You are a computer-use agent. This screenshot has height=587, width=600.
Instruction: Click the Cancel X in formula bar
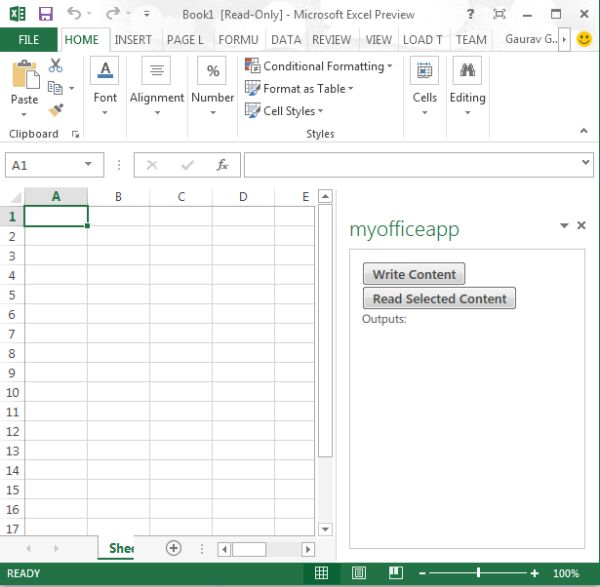pos(152,165)
